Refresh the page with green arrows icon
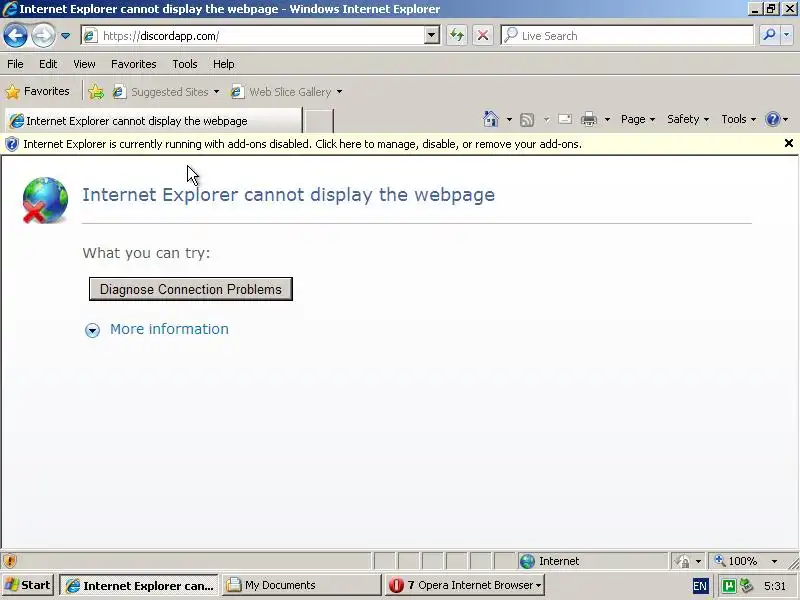The image size is (800, 600). 457,36
